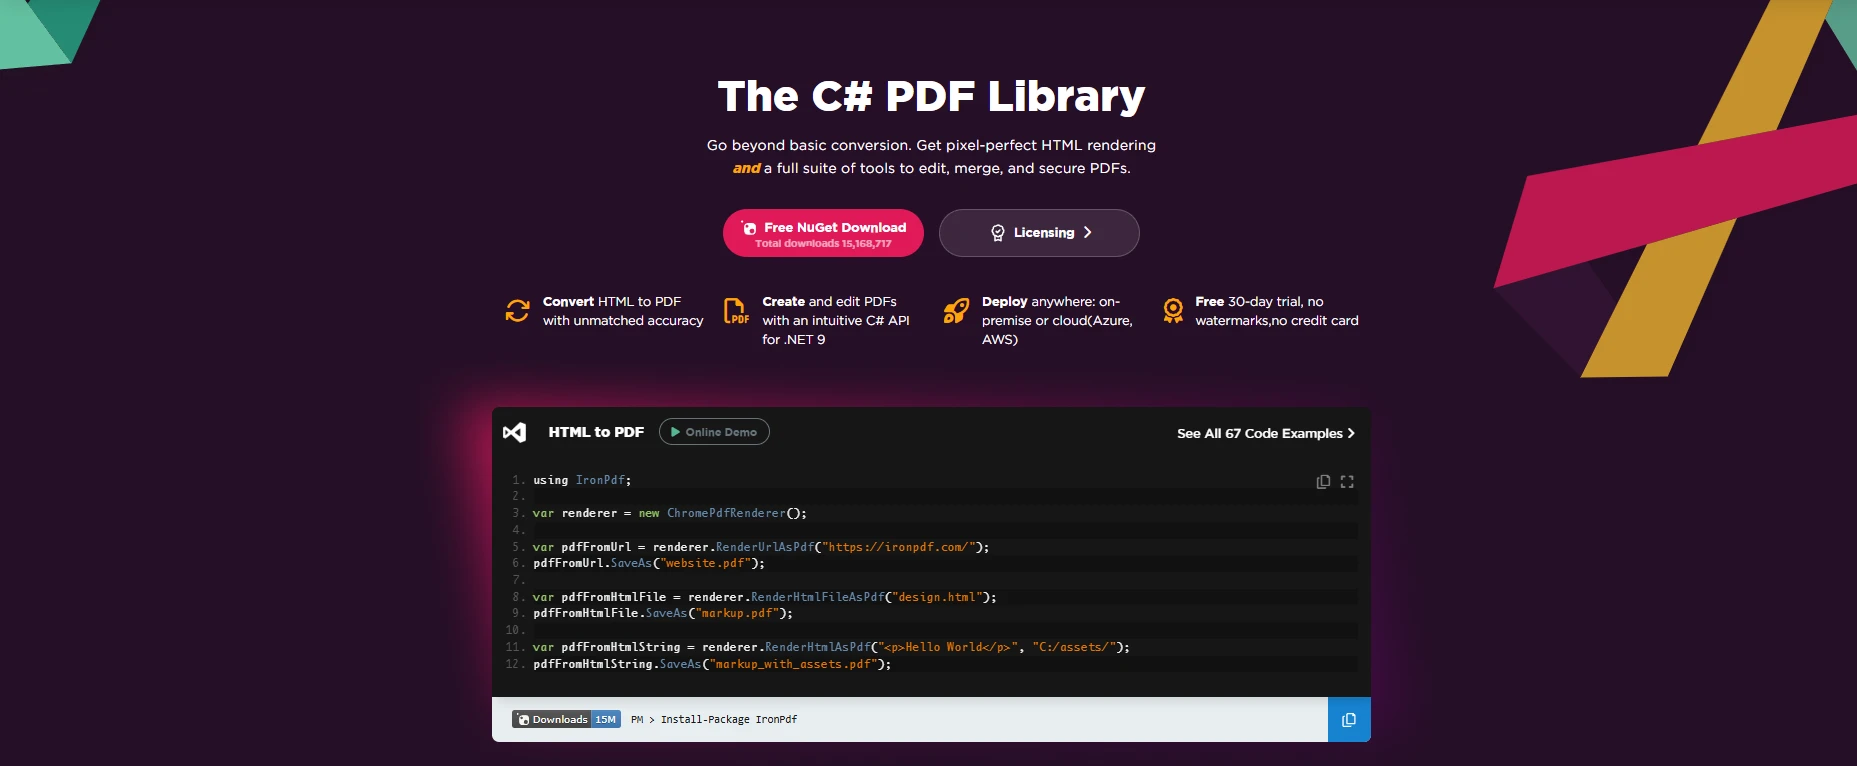Open See All 67 Code Examples link
This screenshot has width=1857, height=766.
[1259, 433]
